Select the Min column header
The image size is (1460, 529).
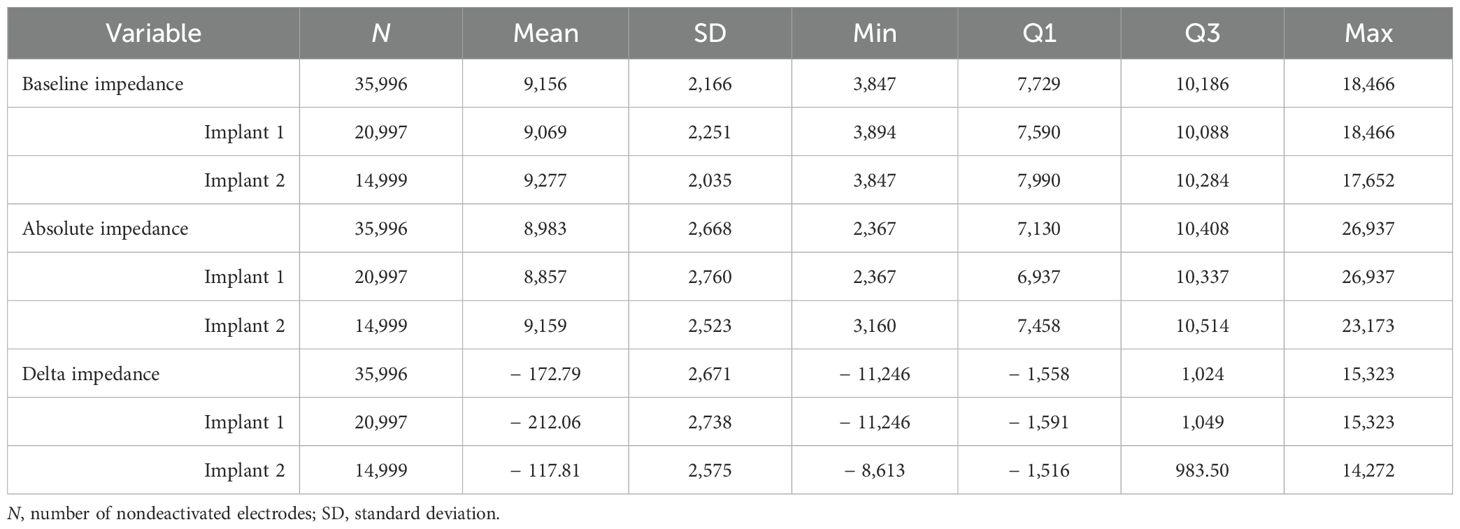tap(876, 33)
